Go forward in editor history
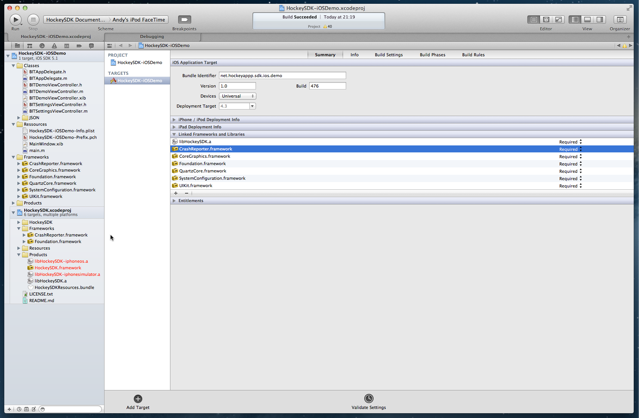 pyautogui.click(x=130, y=46)
